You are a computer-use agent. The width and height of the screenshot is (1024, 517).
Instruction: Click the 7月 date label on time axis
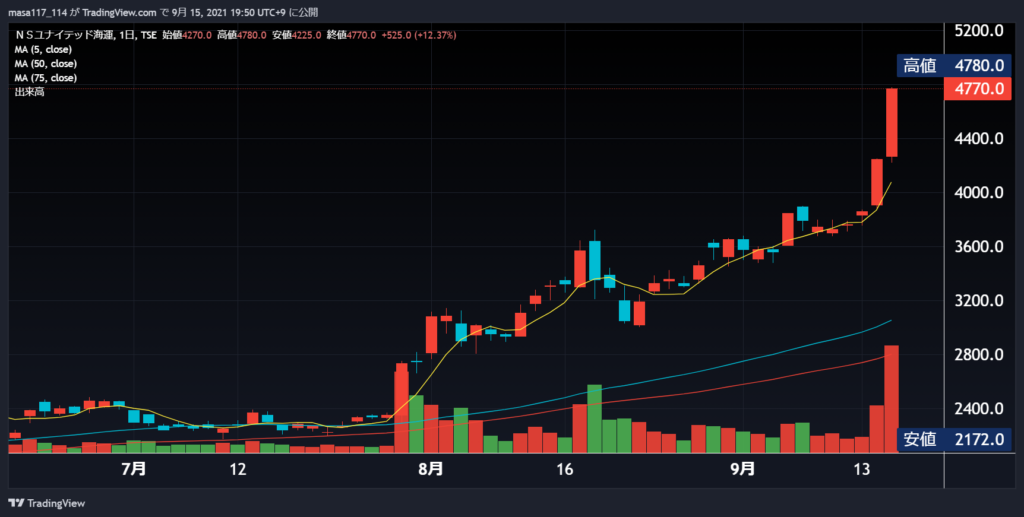pyautogui.click(x=134, y=469)
